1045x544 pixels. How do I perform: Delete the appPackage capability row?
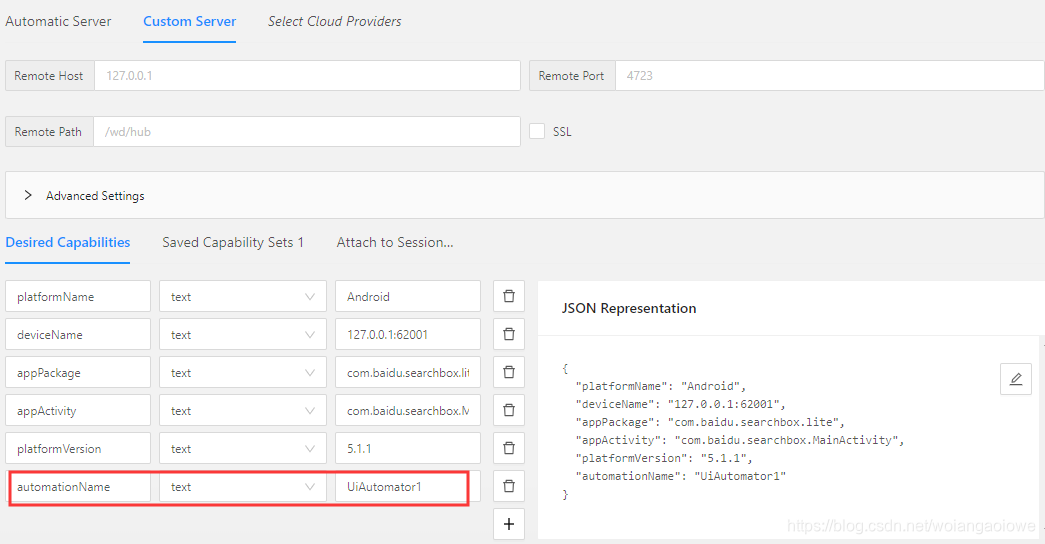[509, 373]
